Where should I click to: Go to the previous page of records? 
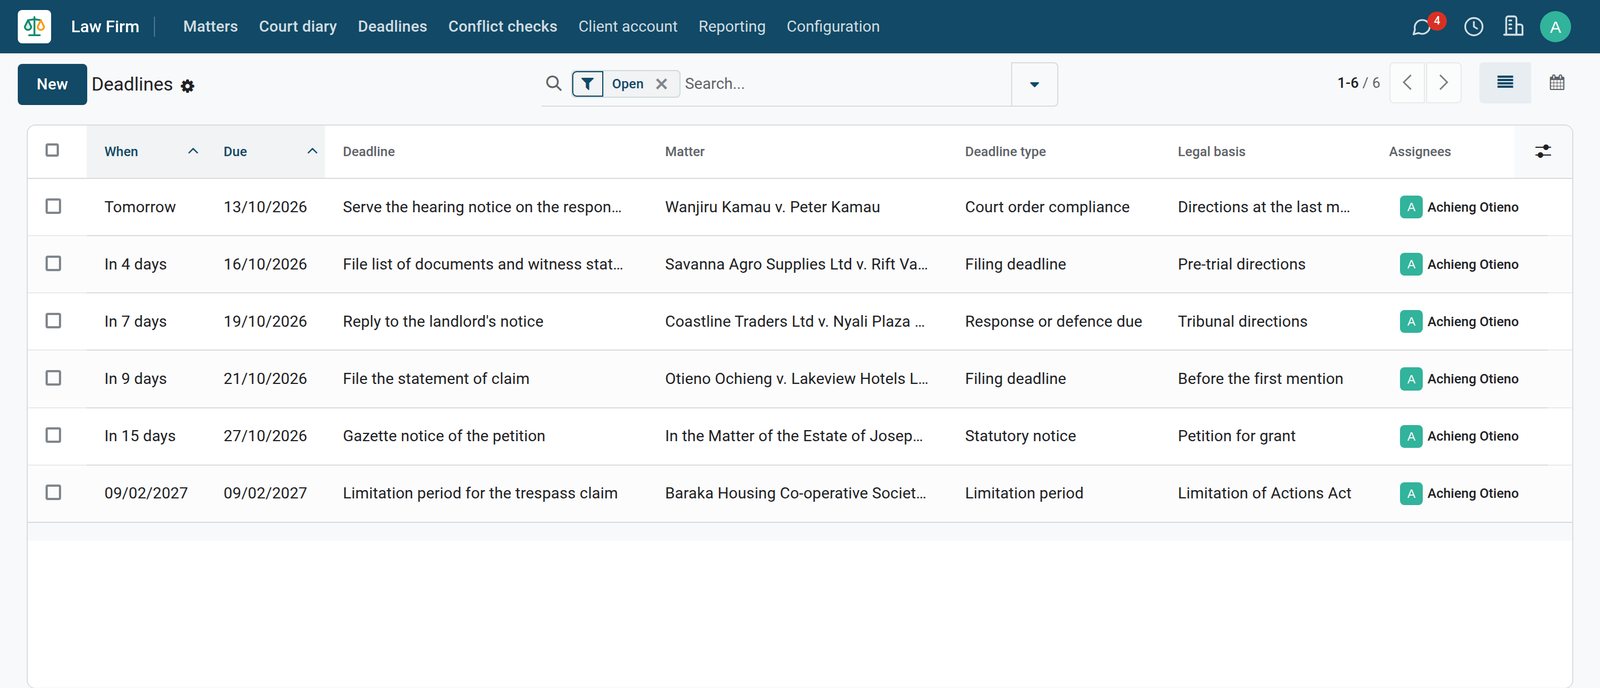coord(1407,83)
